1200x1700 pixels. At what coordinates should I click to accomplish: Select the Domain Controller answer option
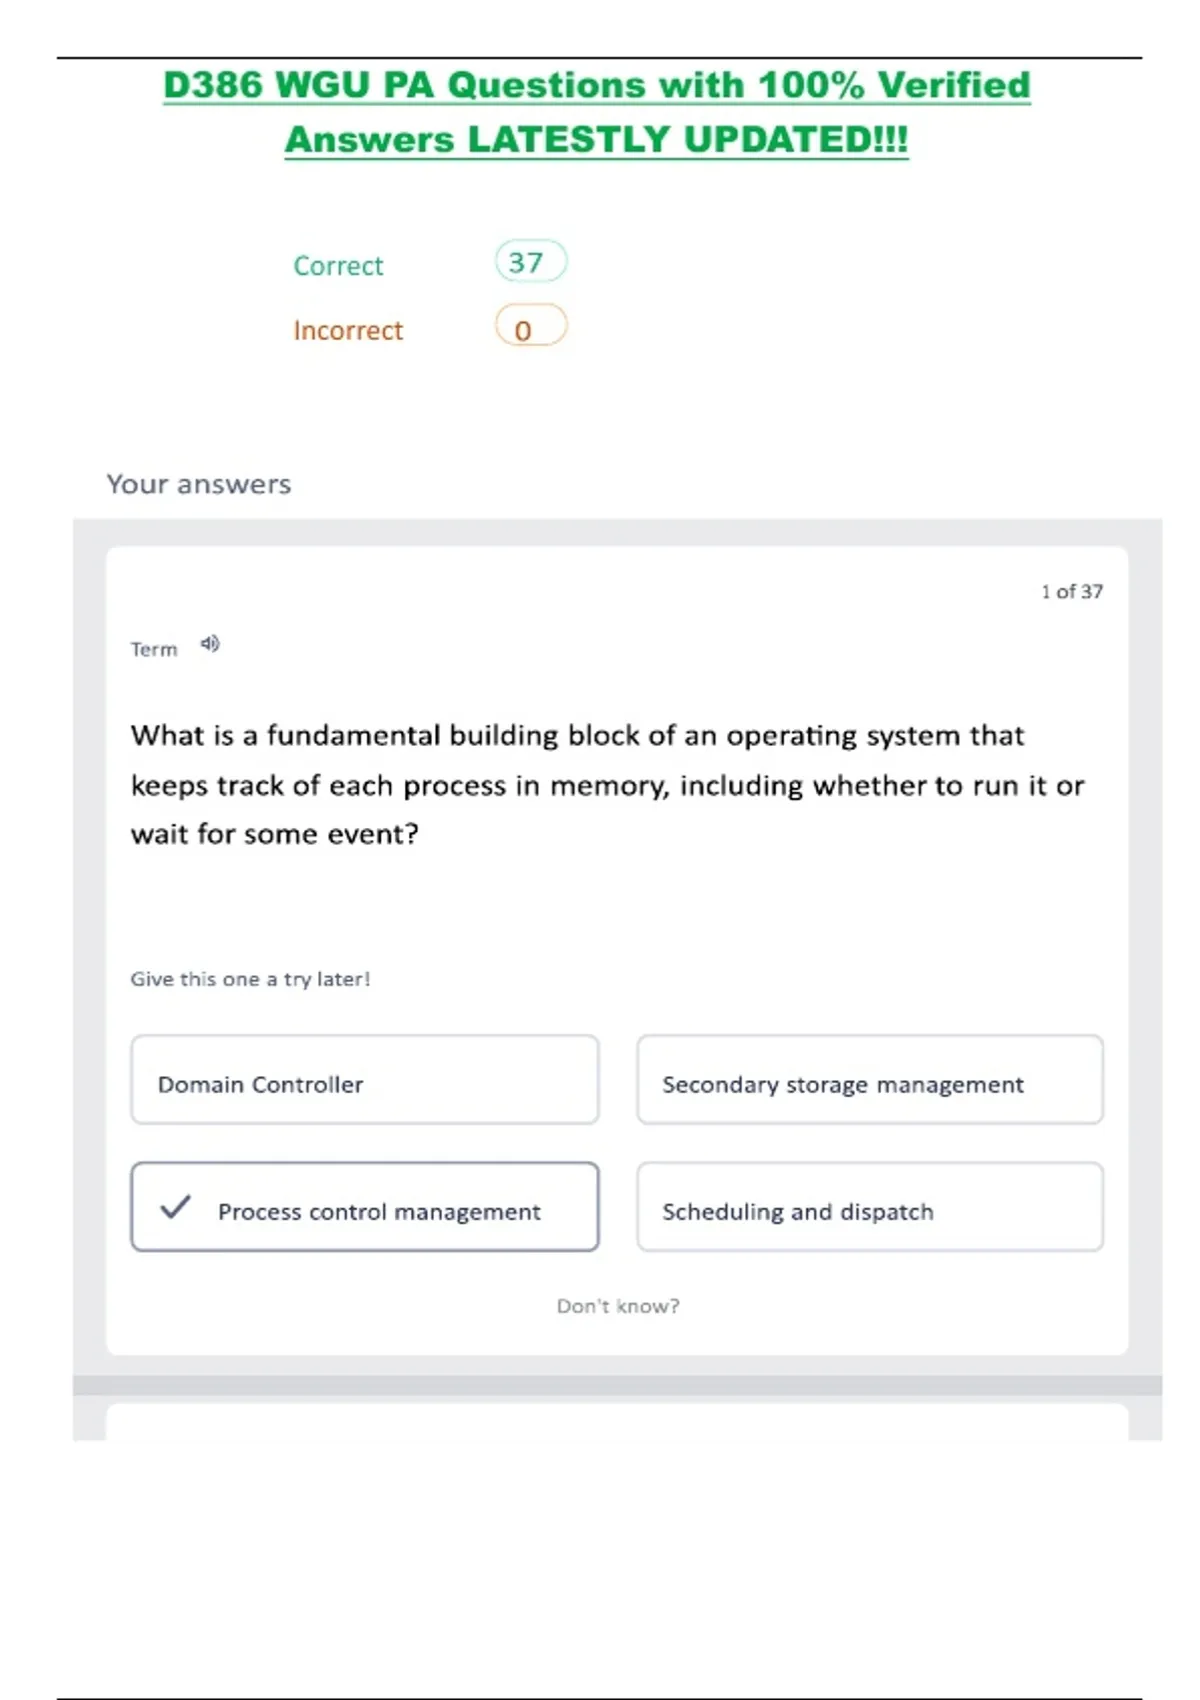click(364, 1081)
